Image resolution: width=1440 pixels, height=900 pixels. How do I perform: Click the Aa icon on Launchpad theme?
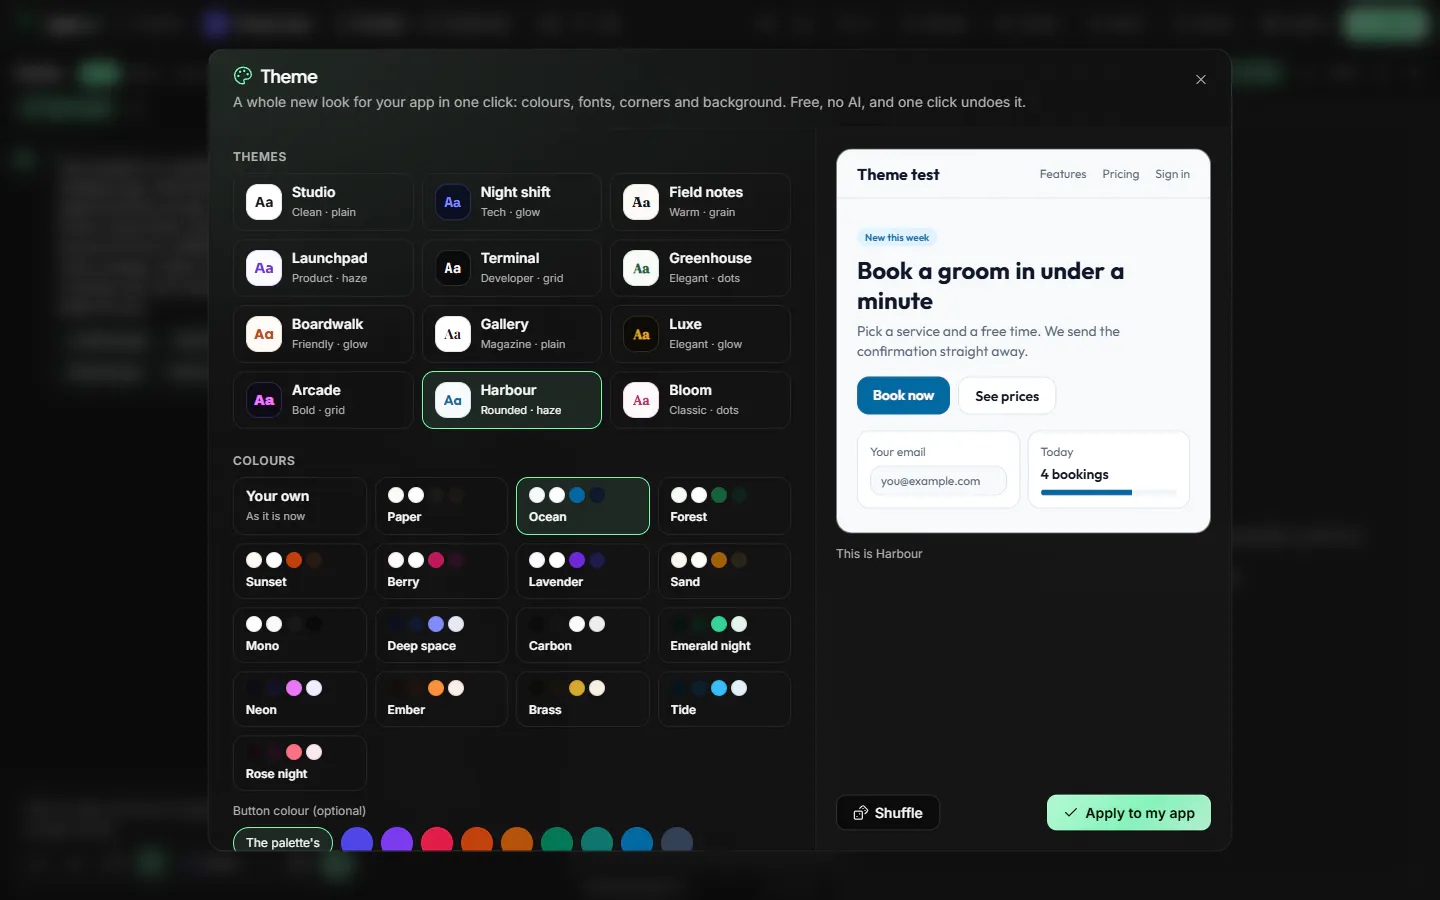point(264,268)
